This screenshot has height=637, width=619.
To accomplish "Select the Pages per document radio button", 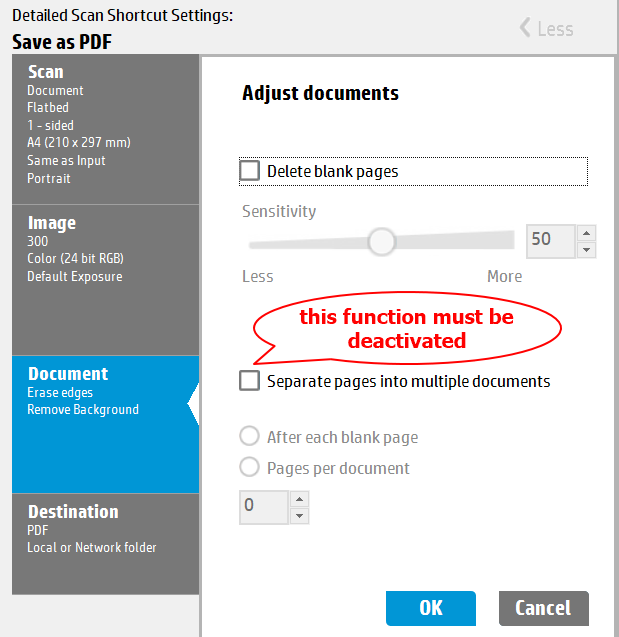I will click(x=250, y=467).
